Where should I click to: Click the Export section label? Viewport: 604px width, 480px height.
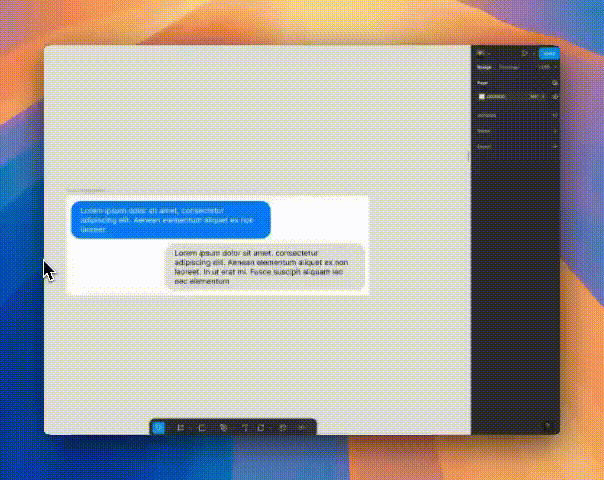pos(484,147)
